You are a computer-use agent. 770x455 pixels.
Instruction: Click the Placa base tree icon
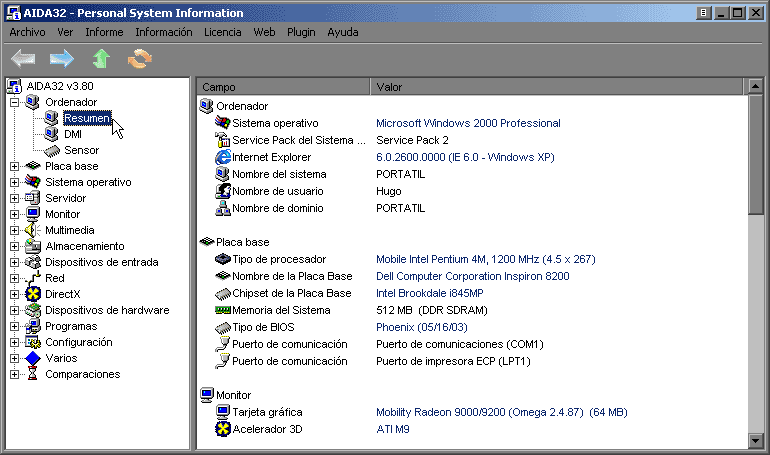click(x=33, y=166)
